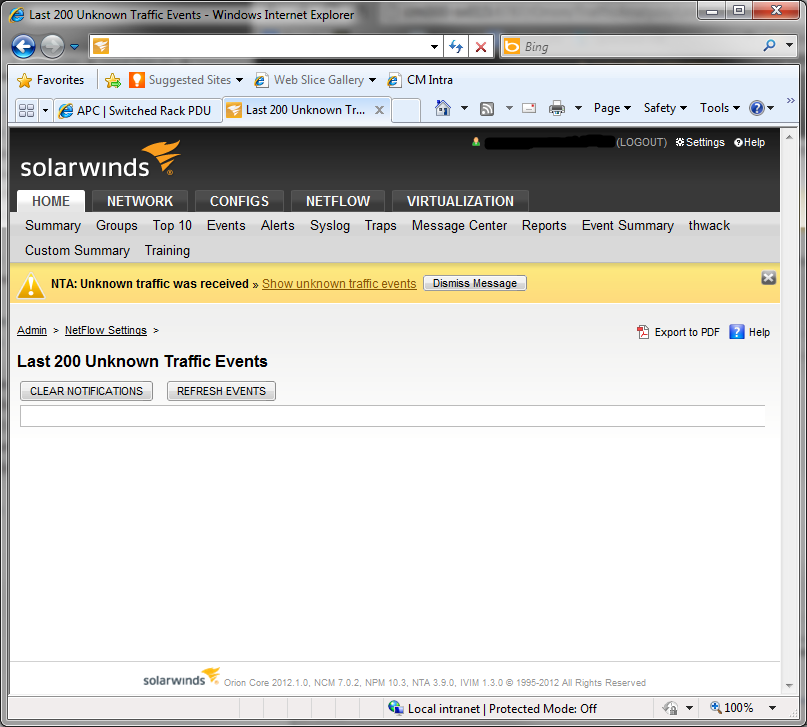Open Web Slice Gallery favorites item
The height and width of the screenshot is (727, 807).
coord(315,80)
